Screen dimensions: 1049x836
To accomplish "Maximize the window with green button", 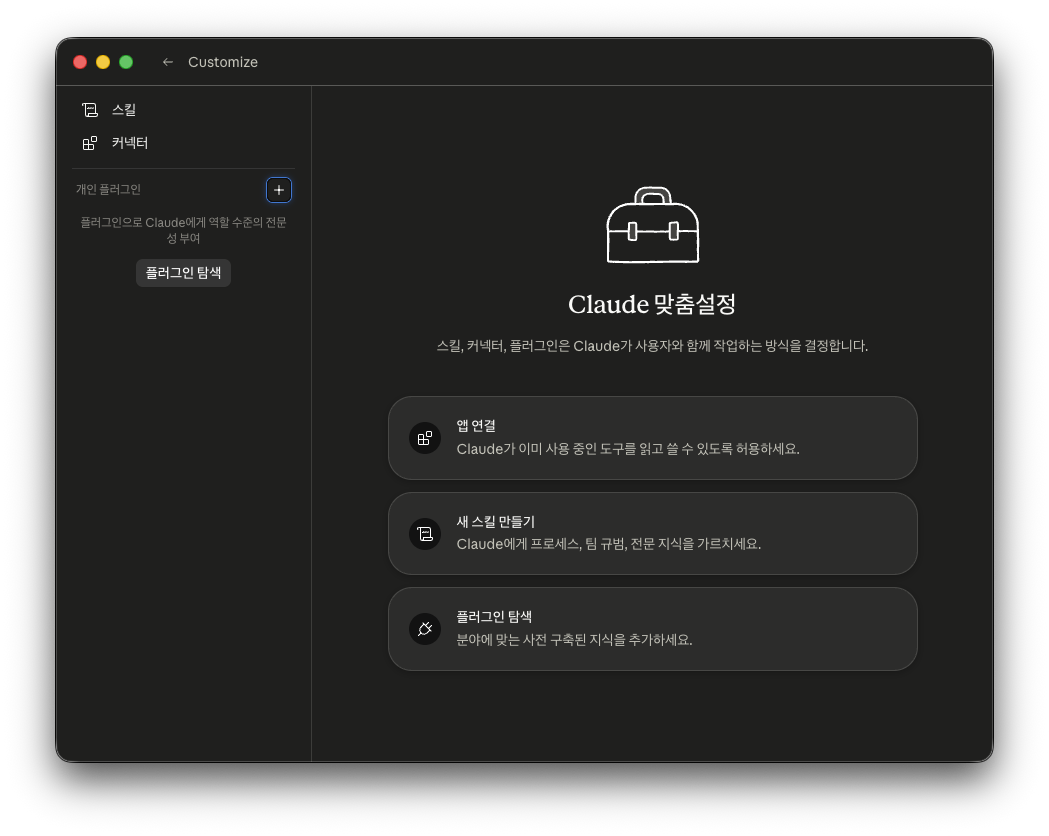I will coord(126,62).
